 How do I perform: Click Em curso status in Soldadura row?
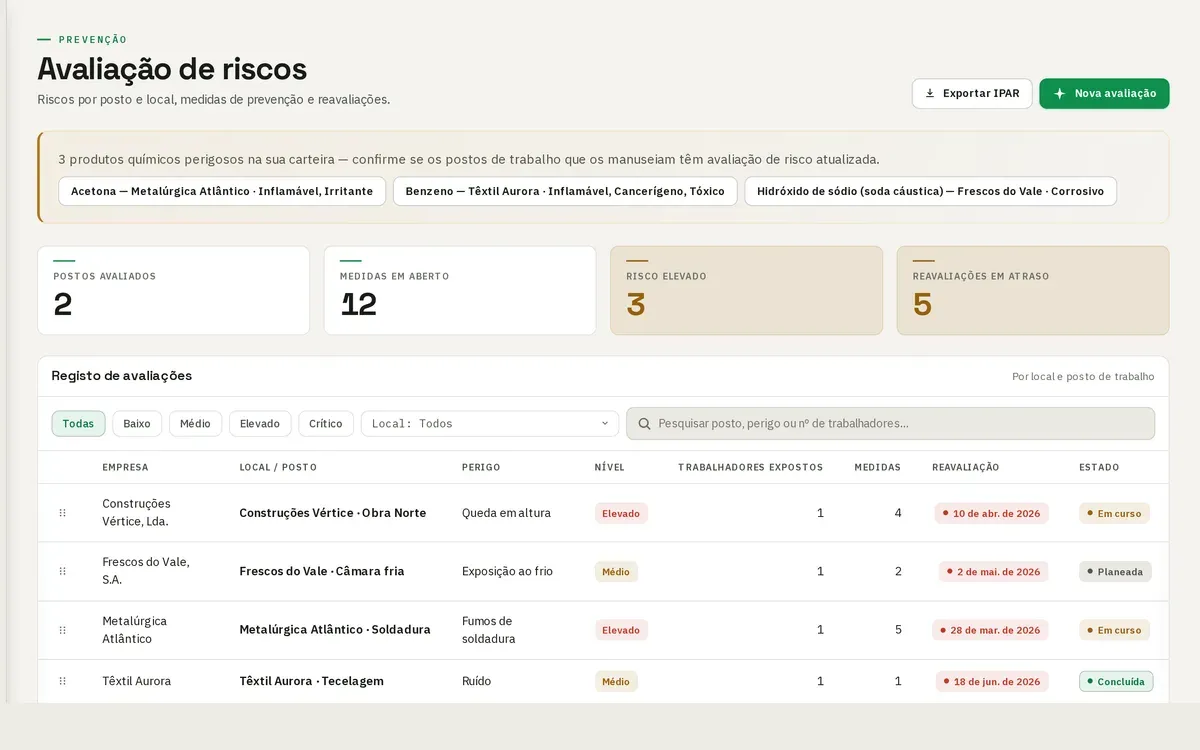point(1114,630)
